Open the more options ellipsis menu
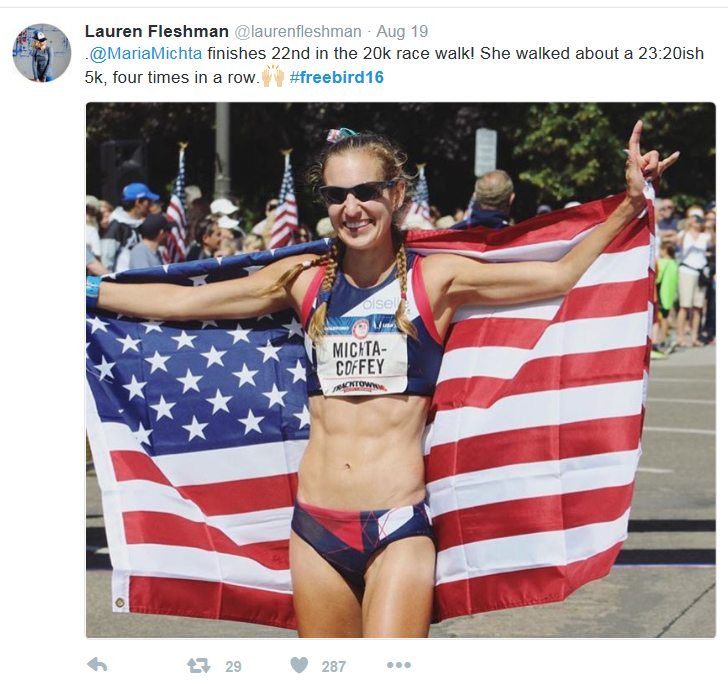728x684 pixels. (x=398, y=665)
